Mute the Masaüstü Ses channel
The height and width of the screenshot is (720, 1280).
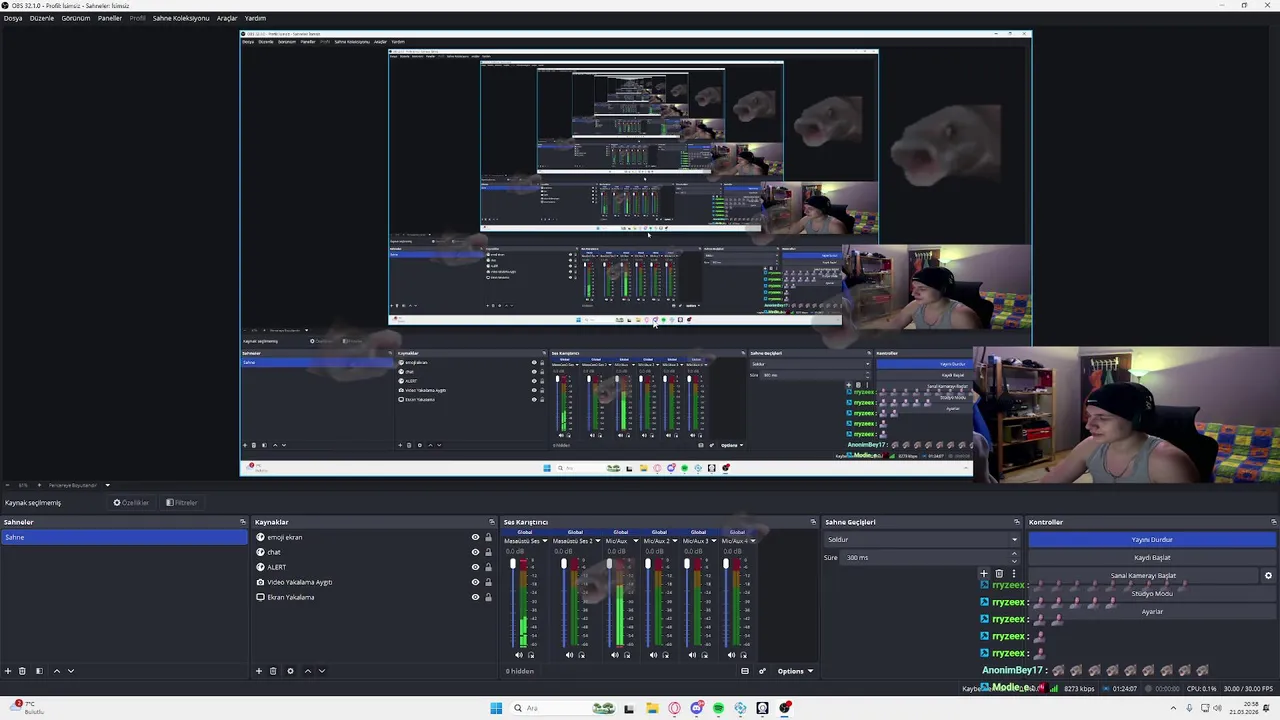pos(519,655)
